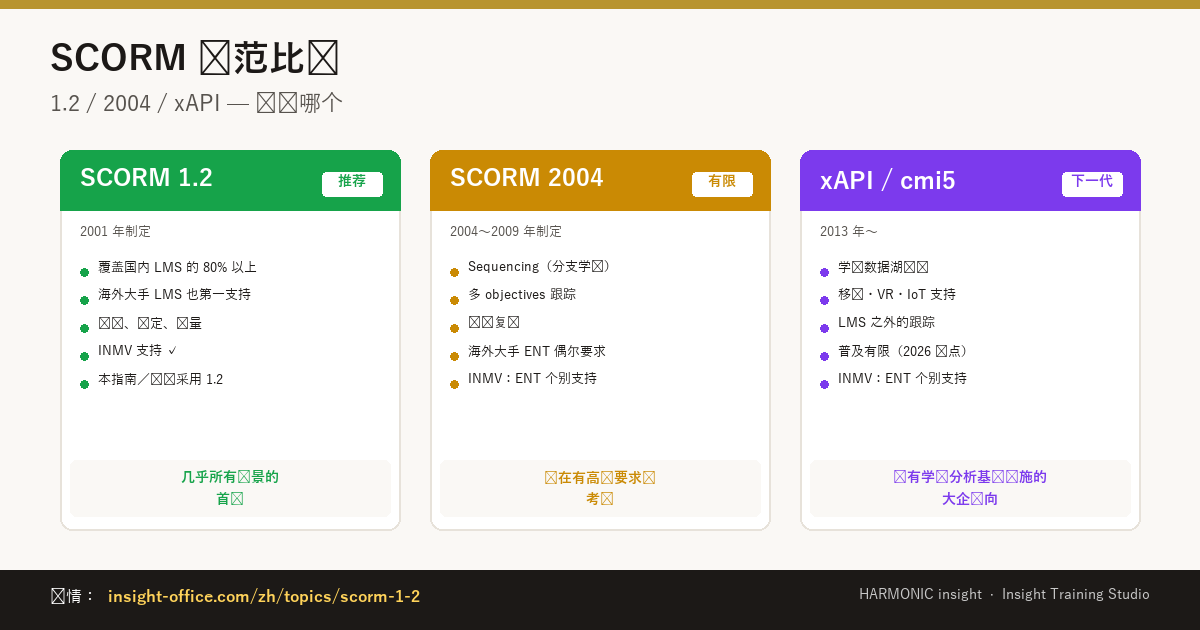Viewport: 1200px width, 630px height.
Task: Click 'HARMONIC insight · Insight Training Studio' footer text
Action: (x=1004, y=594)
